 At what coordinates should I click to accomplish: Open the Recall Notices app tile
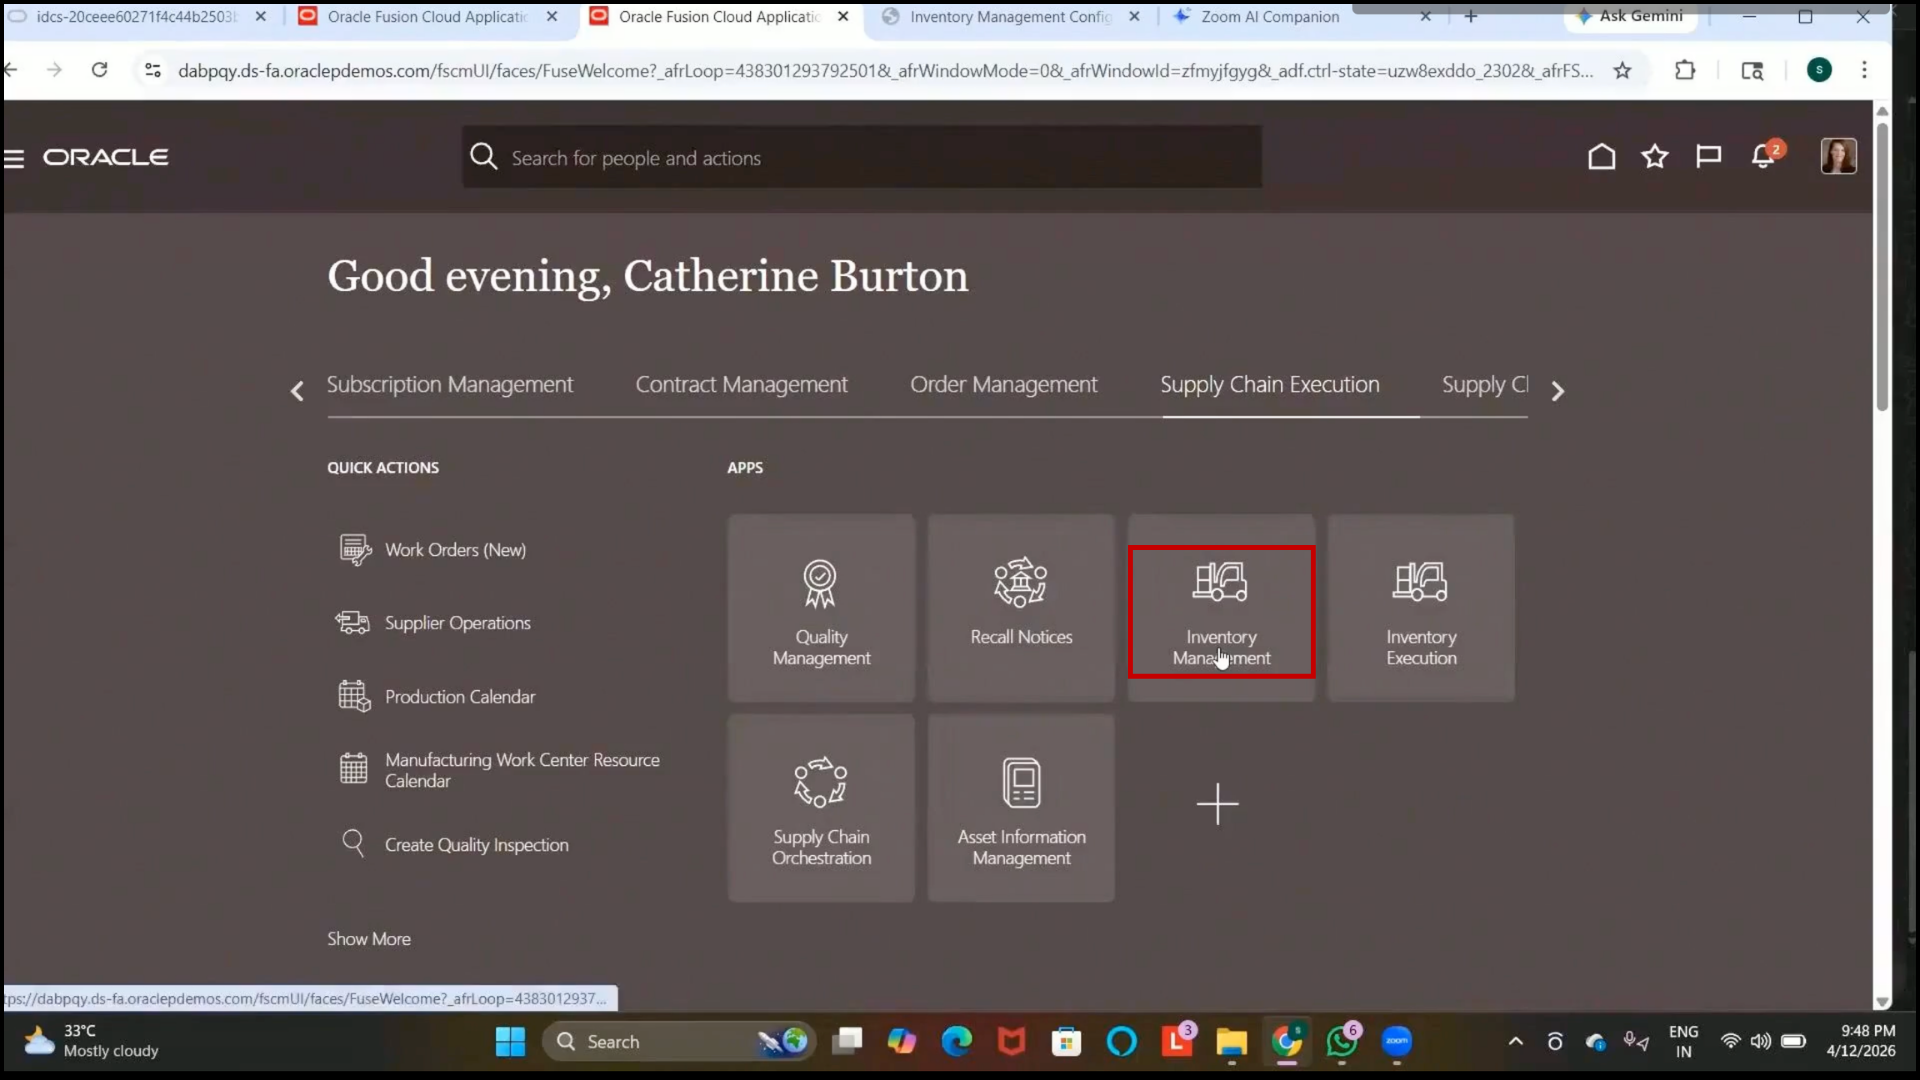point(1021,608)
